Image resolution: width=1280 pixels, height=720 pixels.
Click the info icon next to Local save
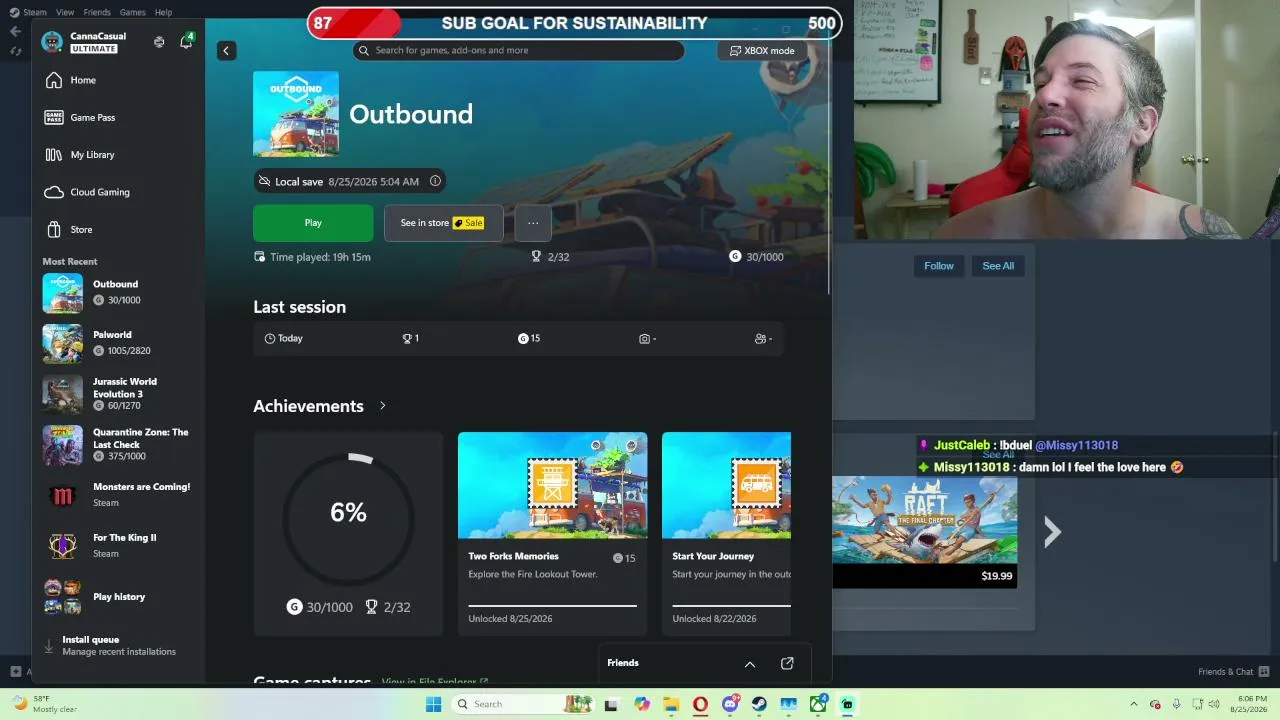click(435, 181)
